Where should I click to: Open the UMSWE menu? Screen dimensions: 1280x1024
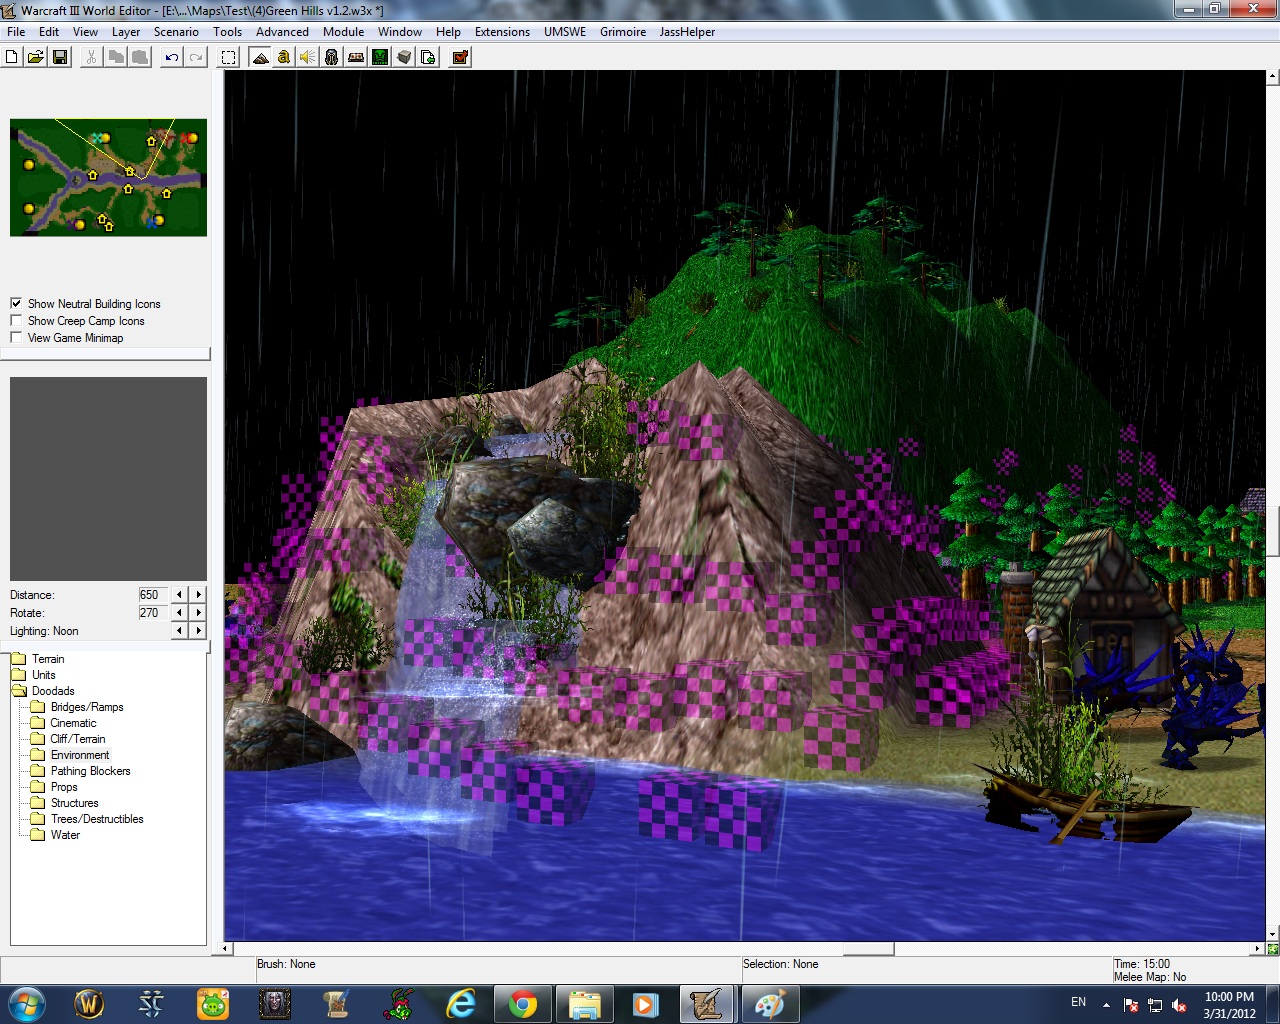(x=565, y=31)
